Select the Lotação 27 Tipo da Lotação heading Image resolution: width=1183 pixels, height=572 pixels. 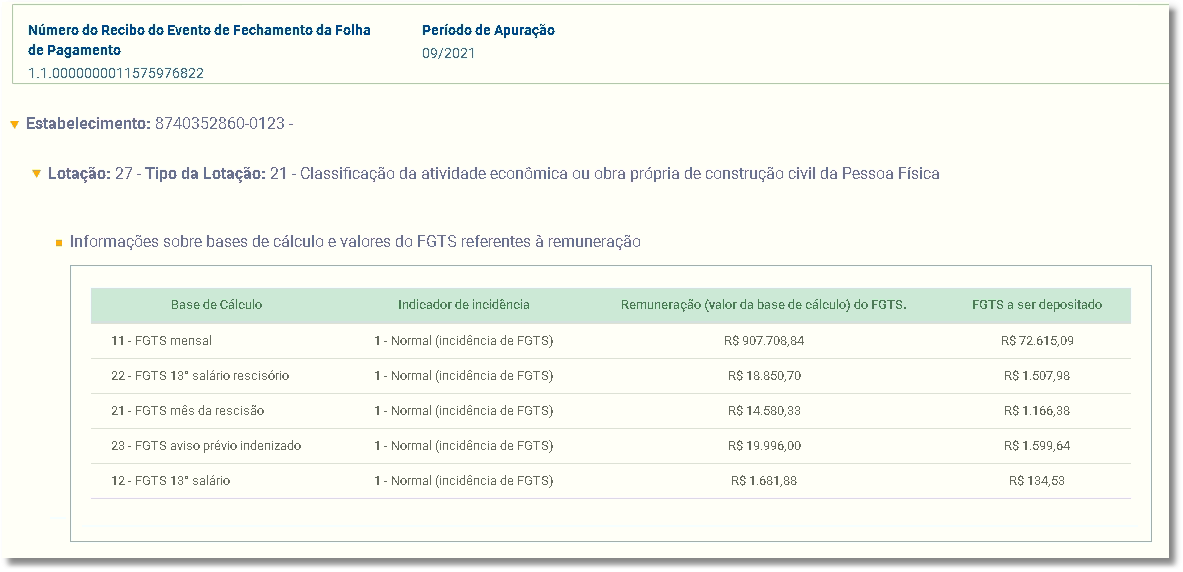click(493, 174)
